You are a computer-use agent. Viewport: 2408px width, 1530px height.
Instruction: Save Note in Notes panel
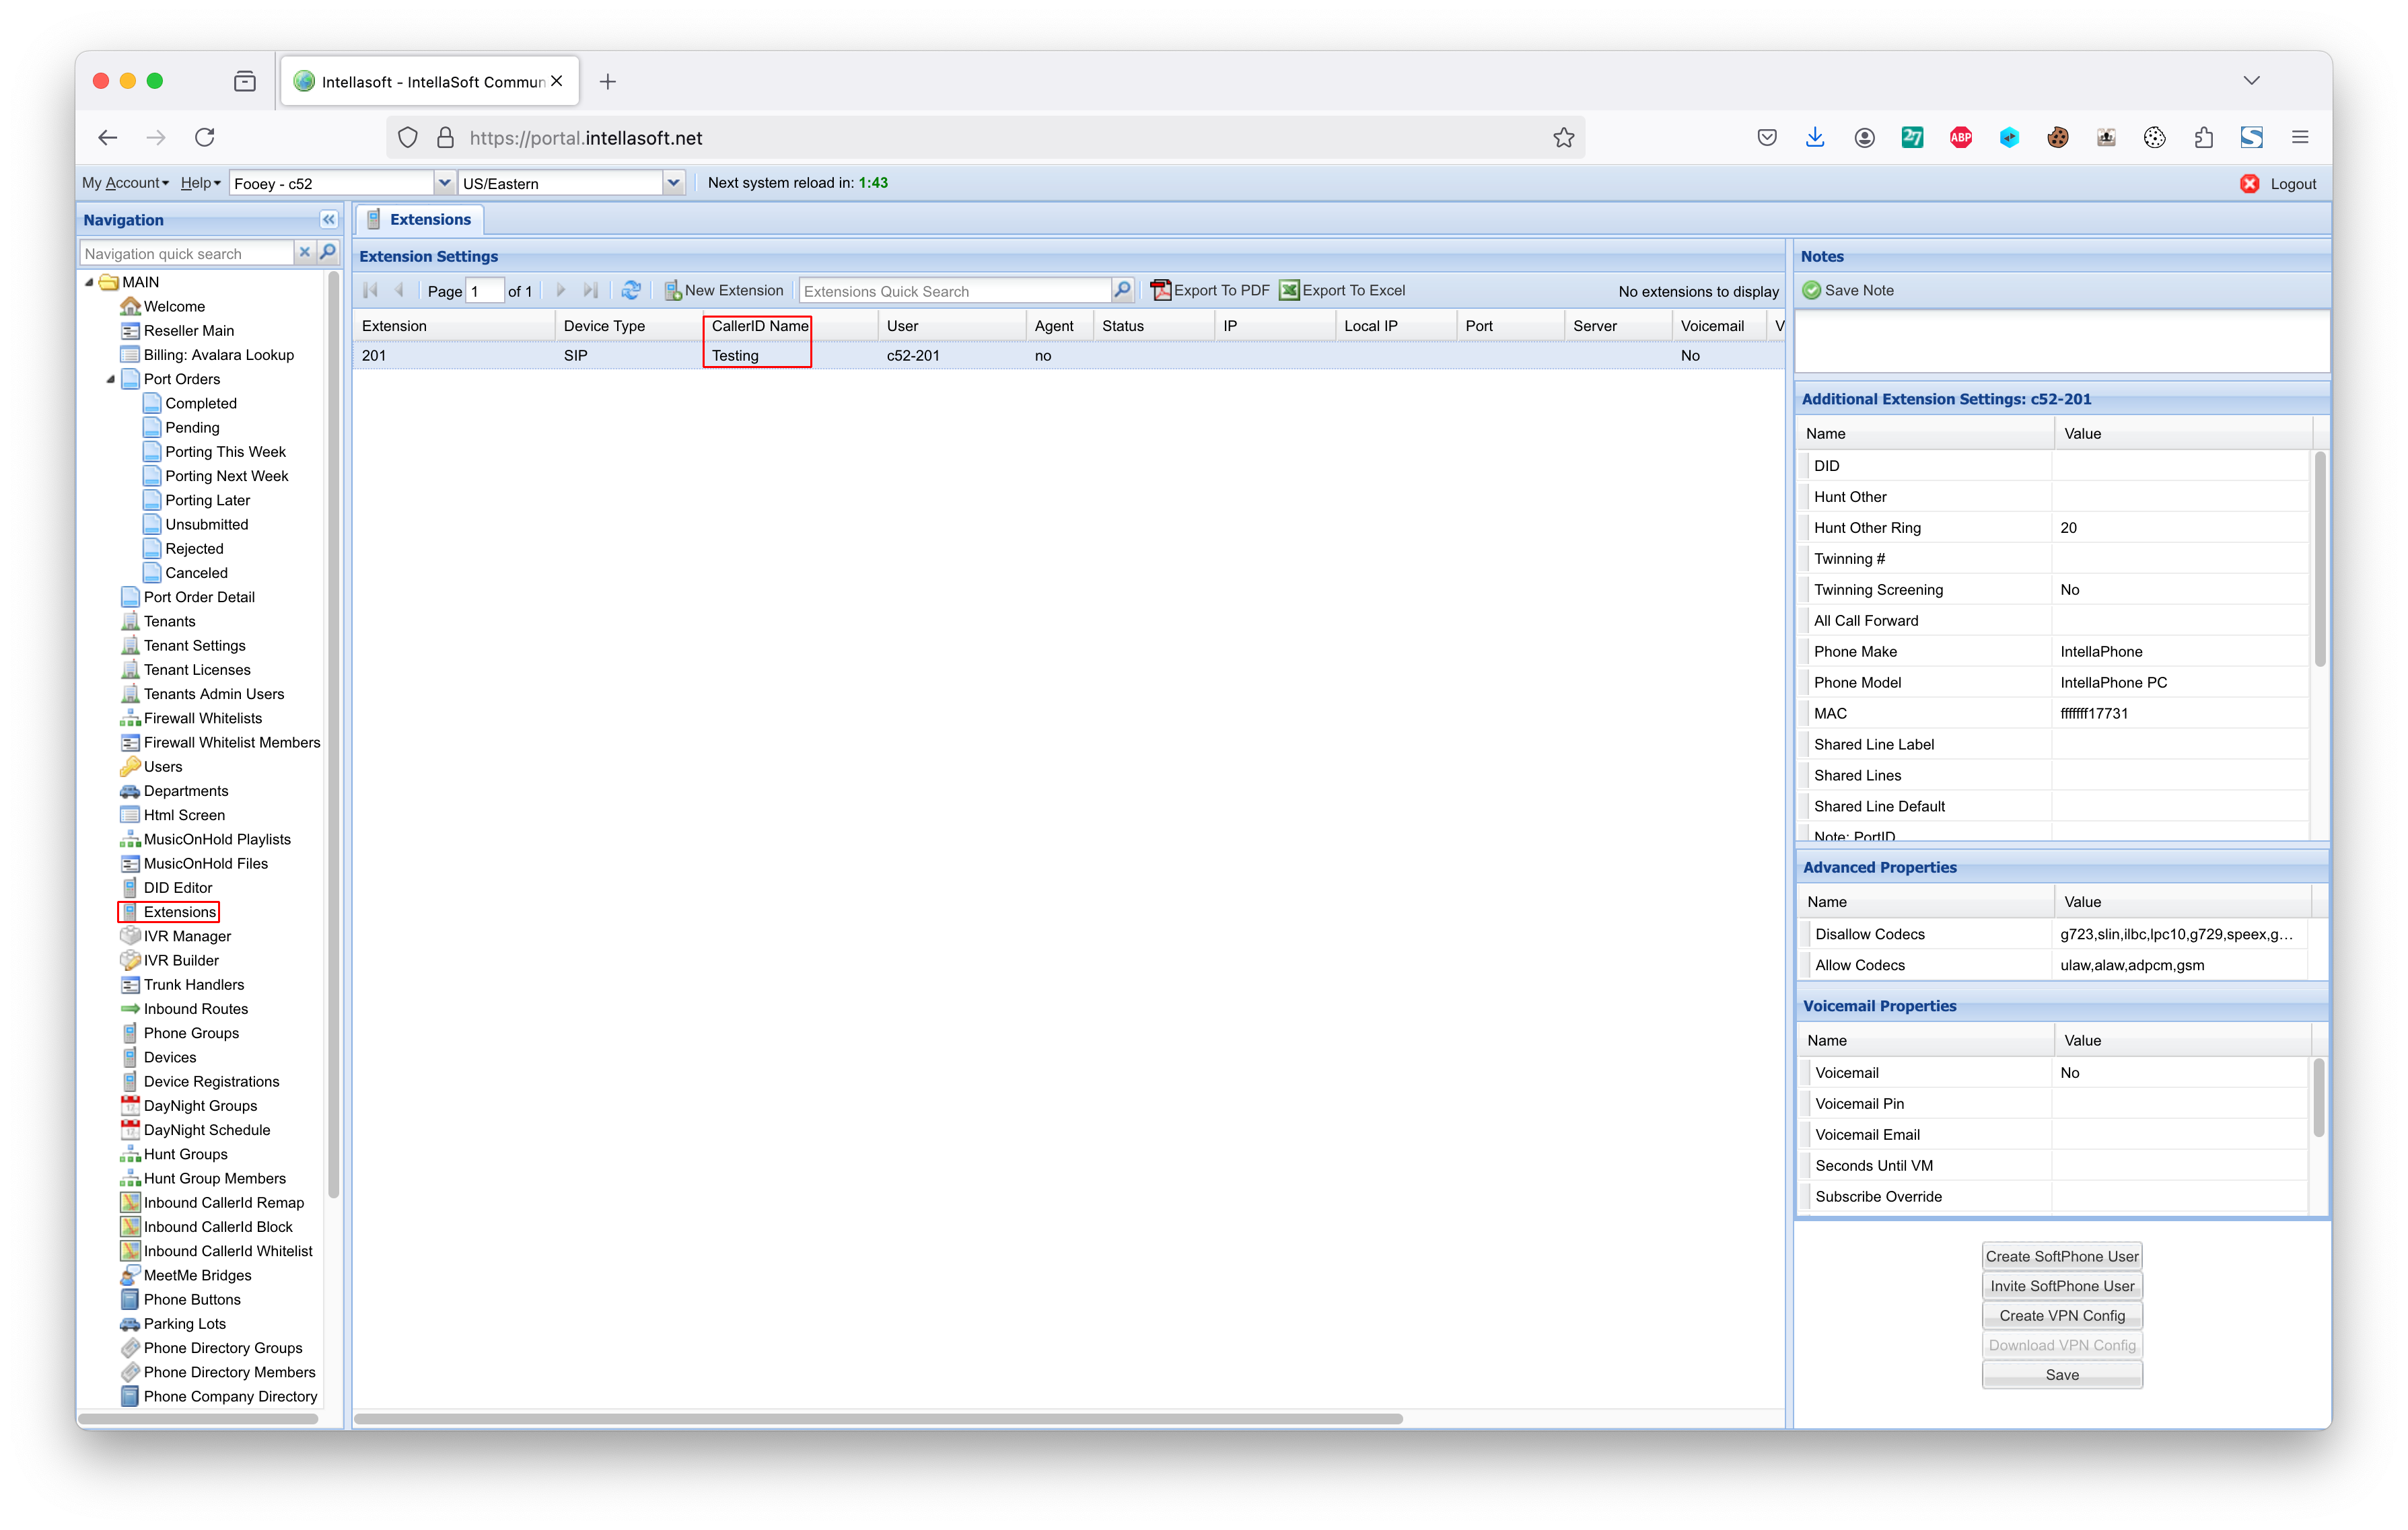(1848, 290)
